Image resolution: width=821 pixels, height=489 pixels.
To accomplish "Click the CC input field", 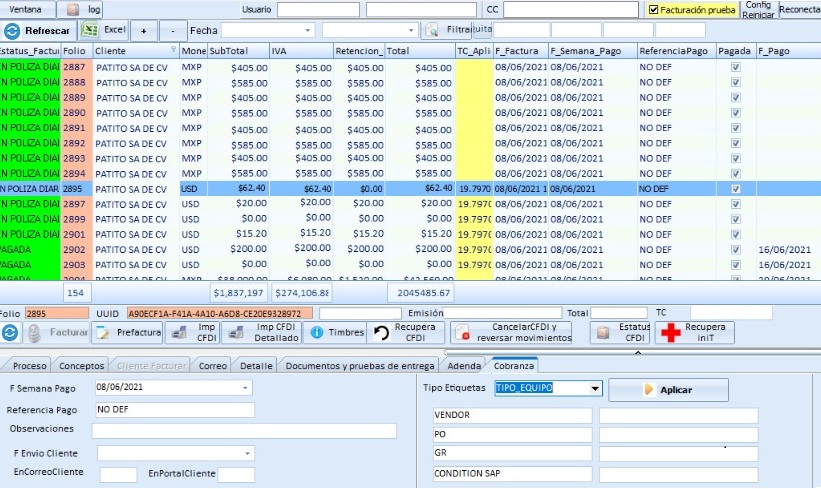I will tap(571, 9).
